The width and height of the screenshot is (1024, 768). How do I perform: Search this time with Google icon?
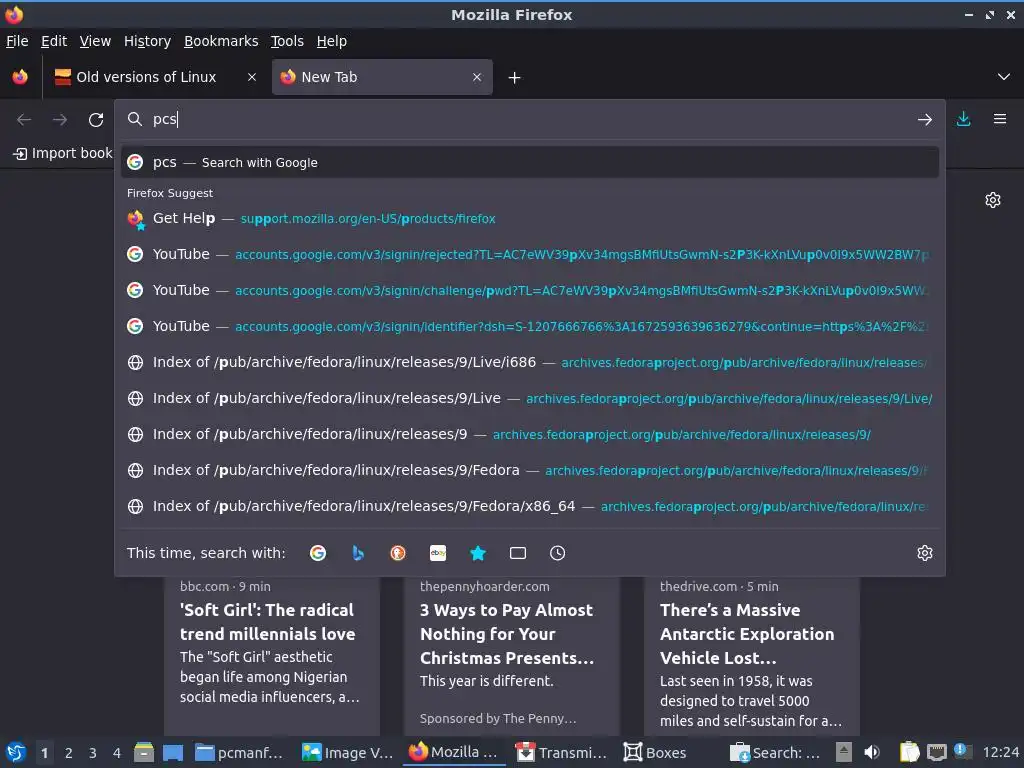(x=318, y=553)
